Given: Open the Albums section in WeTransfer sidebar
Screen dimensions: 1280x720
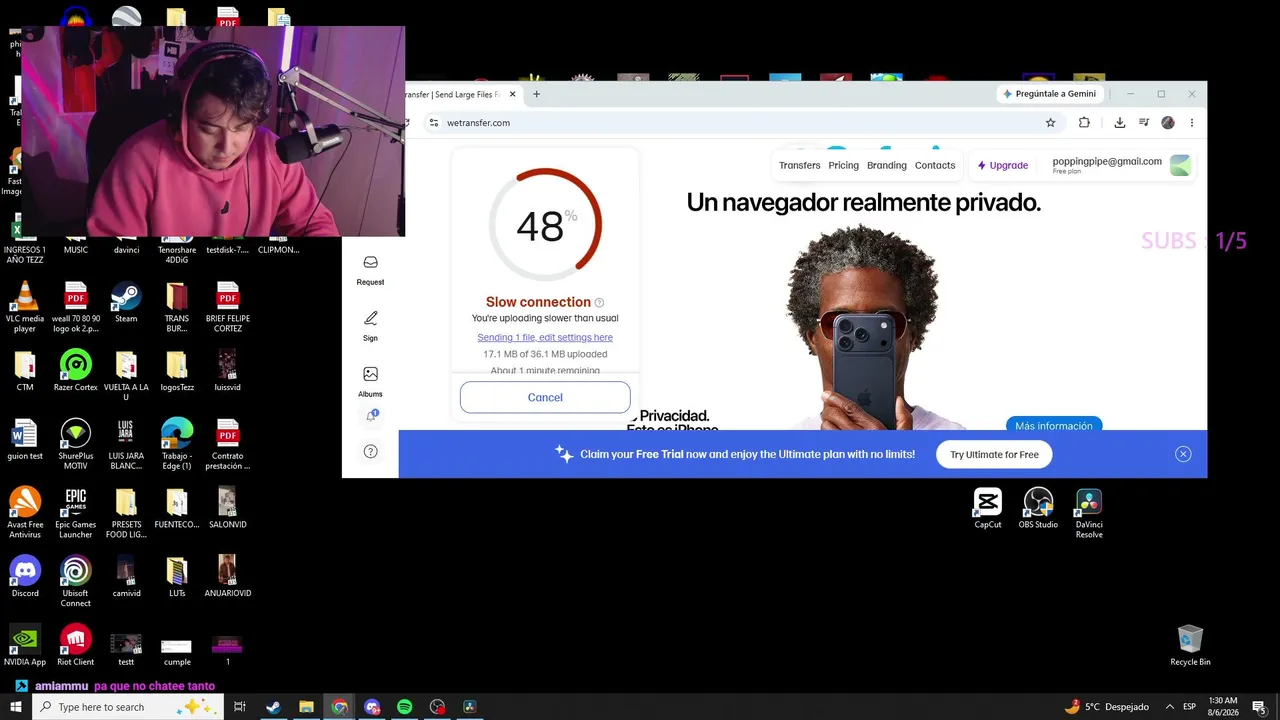Looking at the screenshot, I should pyautogui.click(x=370, y=382).
